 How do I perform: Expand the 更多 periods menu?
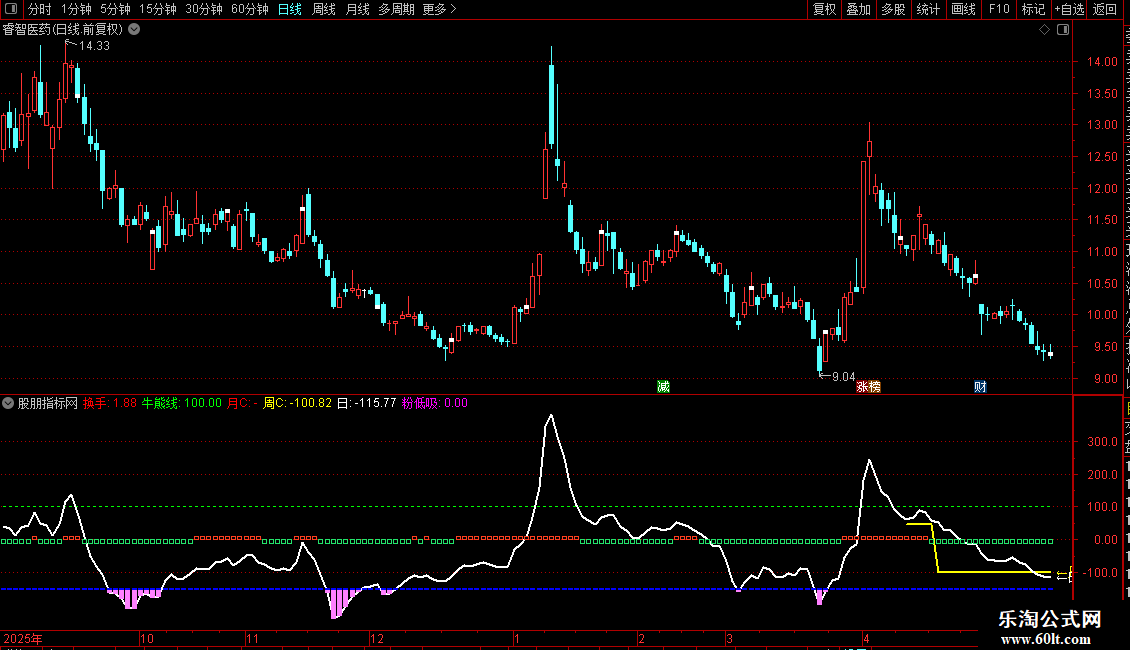pos(439,9)
